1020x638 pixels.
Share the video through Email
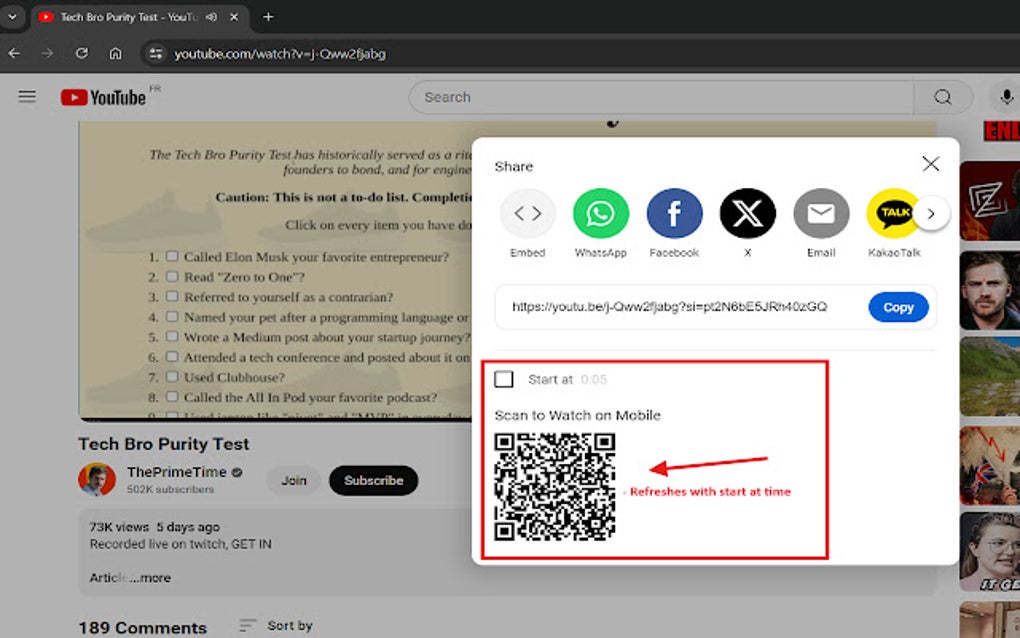821,213
